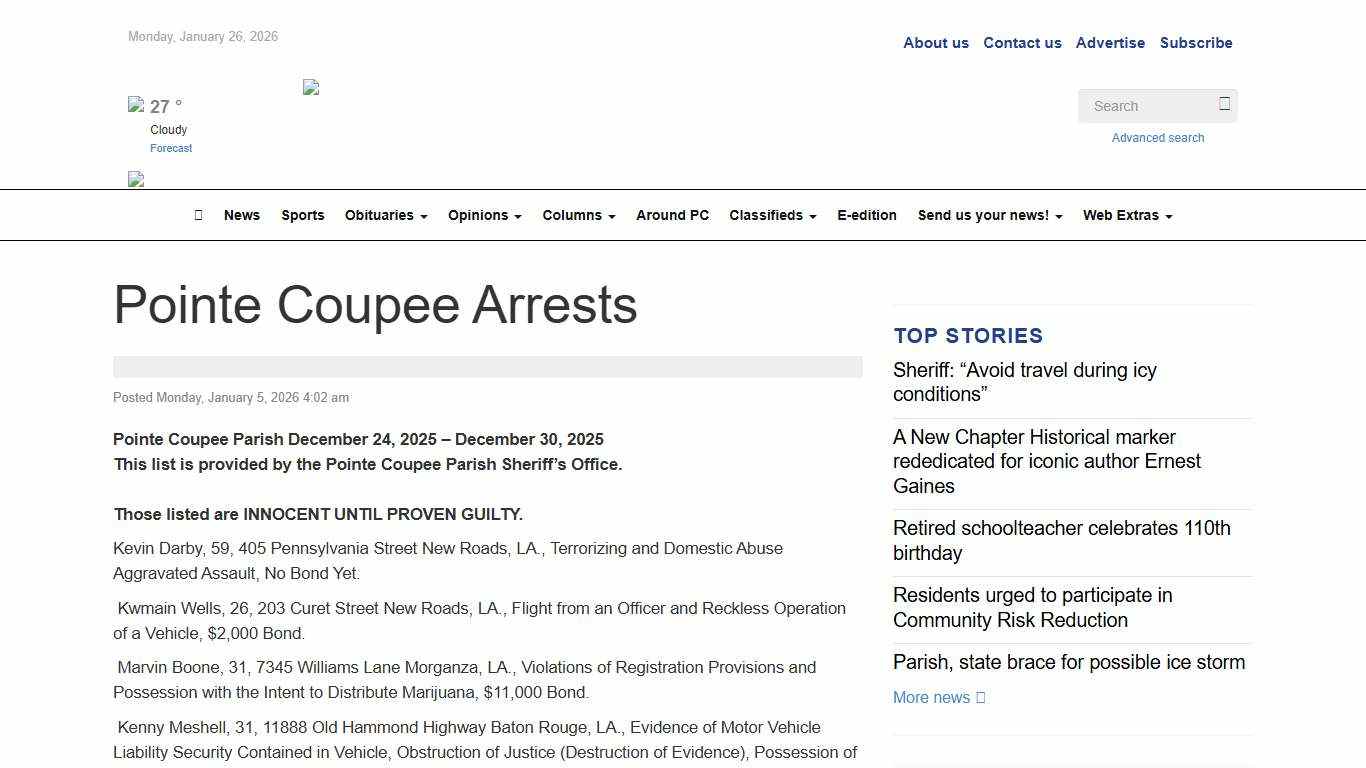This screenshot has width=1366, height=768.
Task: Go to the Around PC section
Action: coord(672,215)
